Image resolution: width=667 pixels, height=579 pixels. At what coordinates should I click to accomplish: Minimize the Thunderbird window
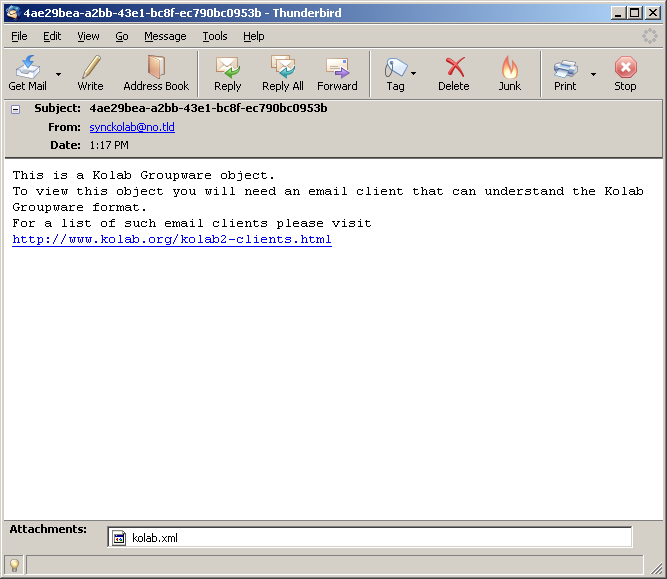click(x=618, y=13)
